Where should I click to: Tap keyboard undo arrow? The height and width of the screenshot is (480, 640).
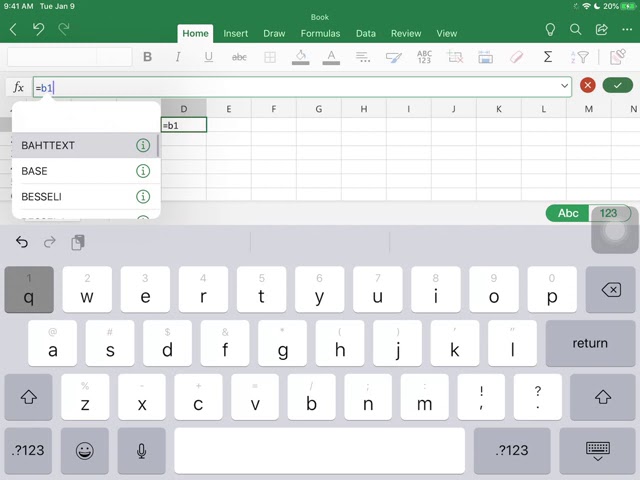tap(22, 242)
